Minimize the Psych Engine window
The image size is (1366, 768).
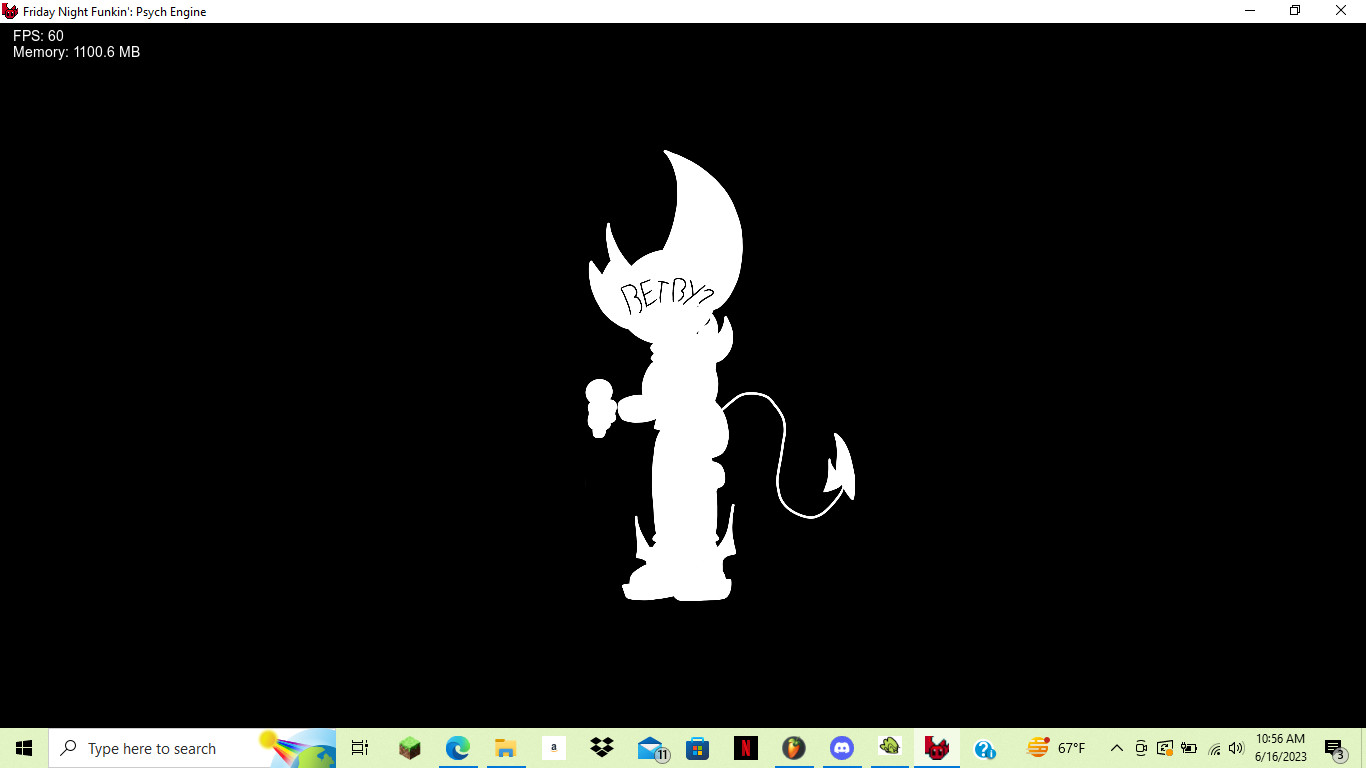click(x=1250, y=11)
